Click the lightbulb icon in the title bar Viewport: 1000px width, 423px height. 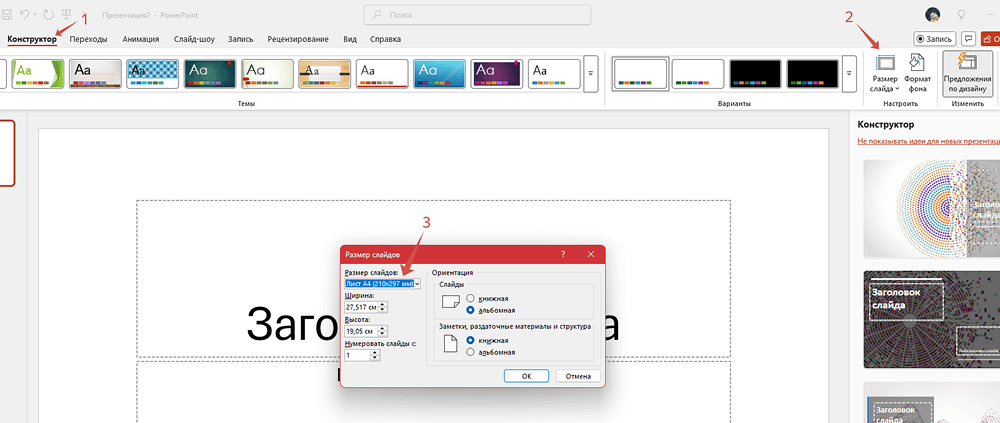[961, 15]
